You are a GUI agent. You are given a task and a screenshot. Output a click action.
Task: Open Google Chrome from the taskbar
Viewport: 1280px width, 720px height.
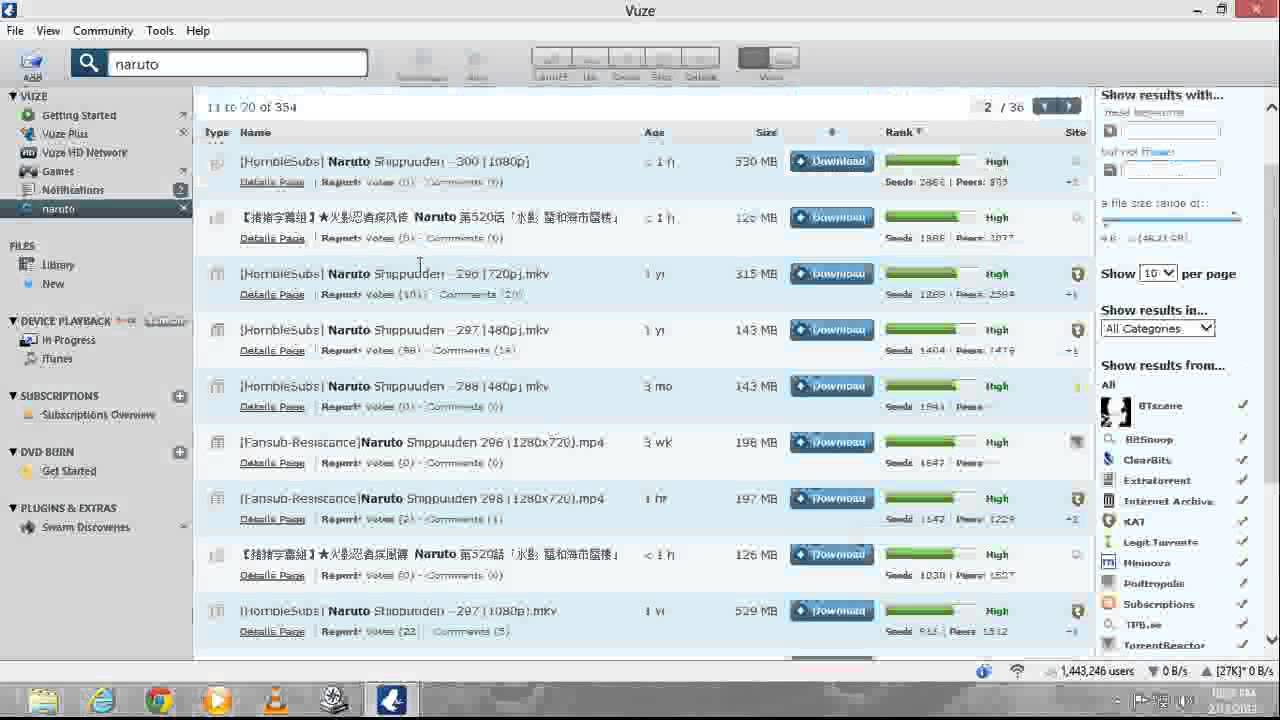click(159, 701)
